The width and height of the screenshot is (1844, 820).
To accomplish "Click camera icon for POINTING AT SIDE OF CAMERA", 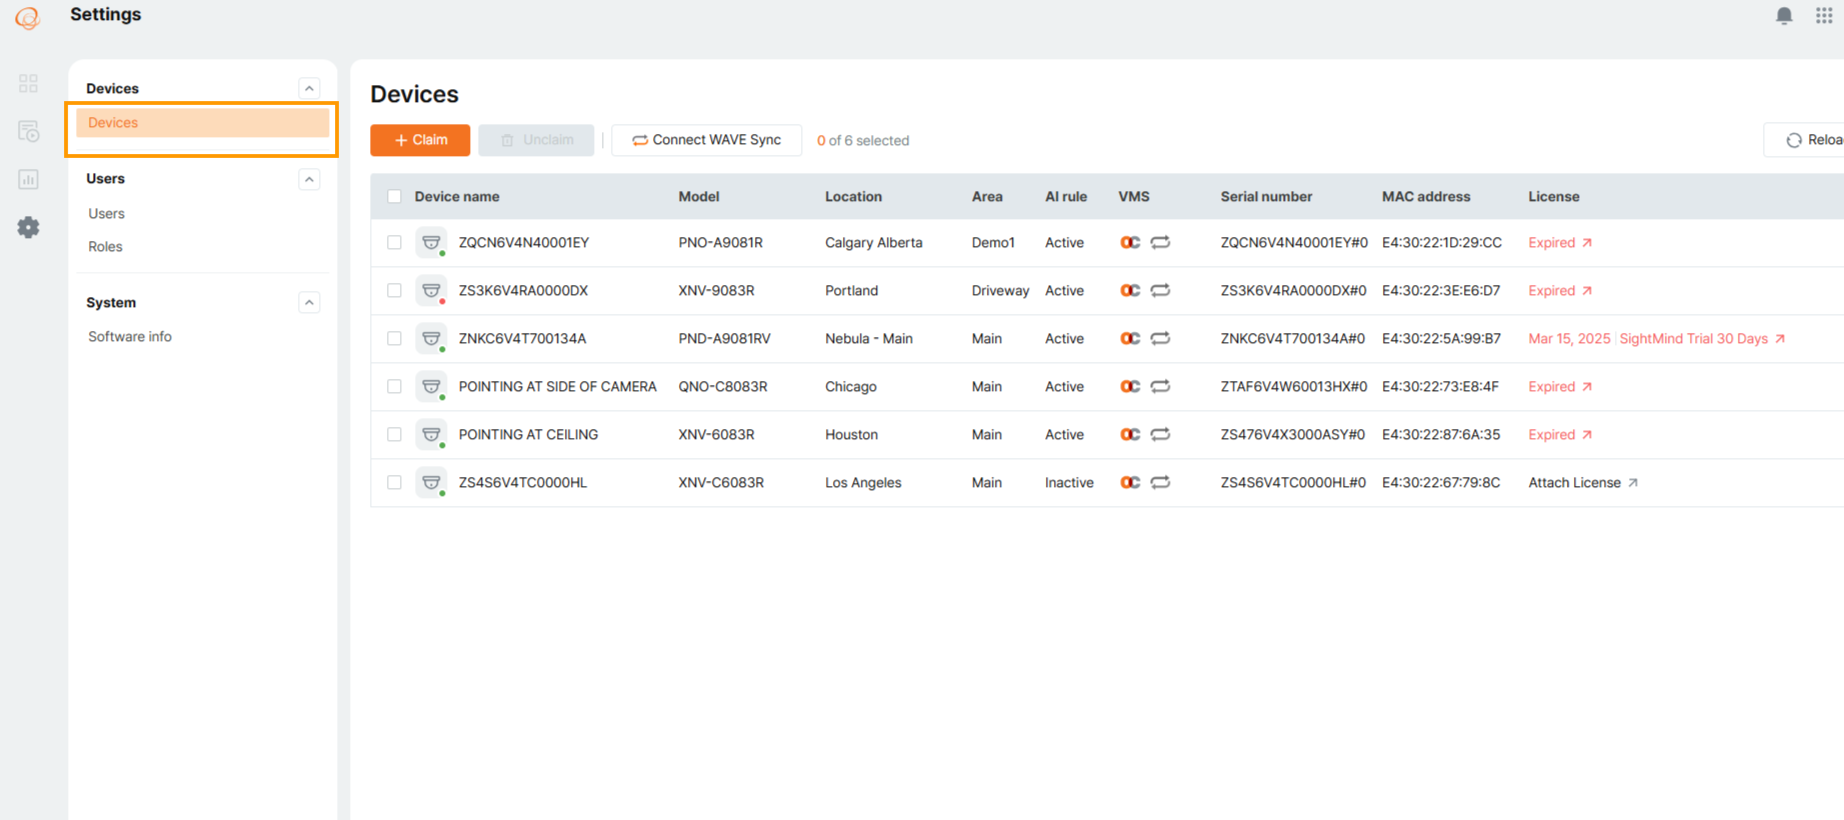I will [431, 387].
